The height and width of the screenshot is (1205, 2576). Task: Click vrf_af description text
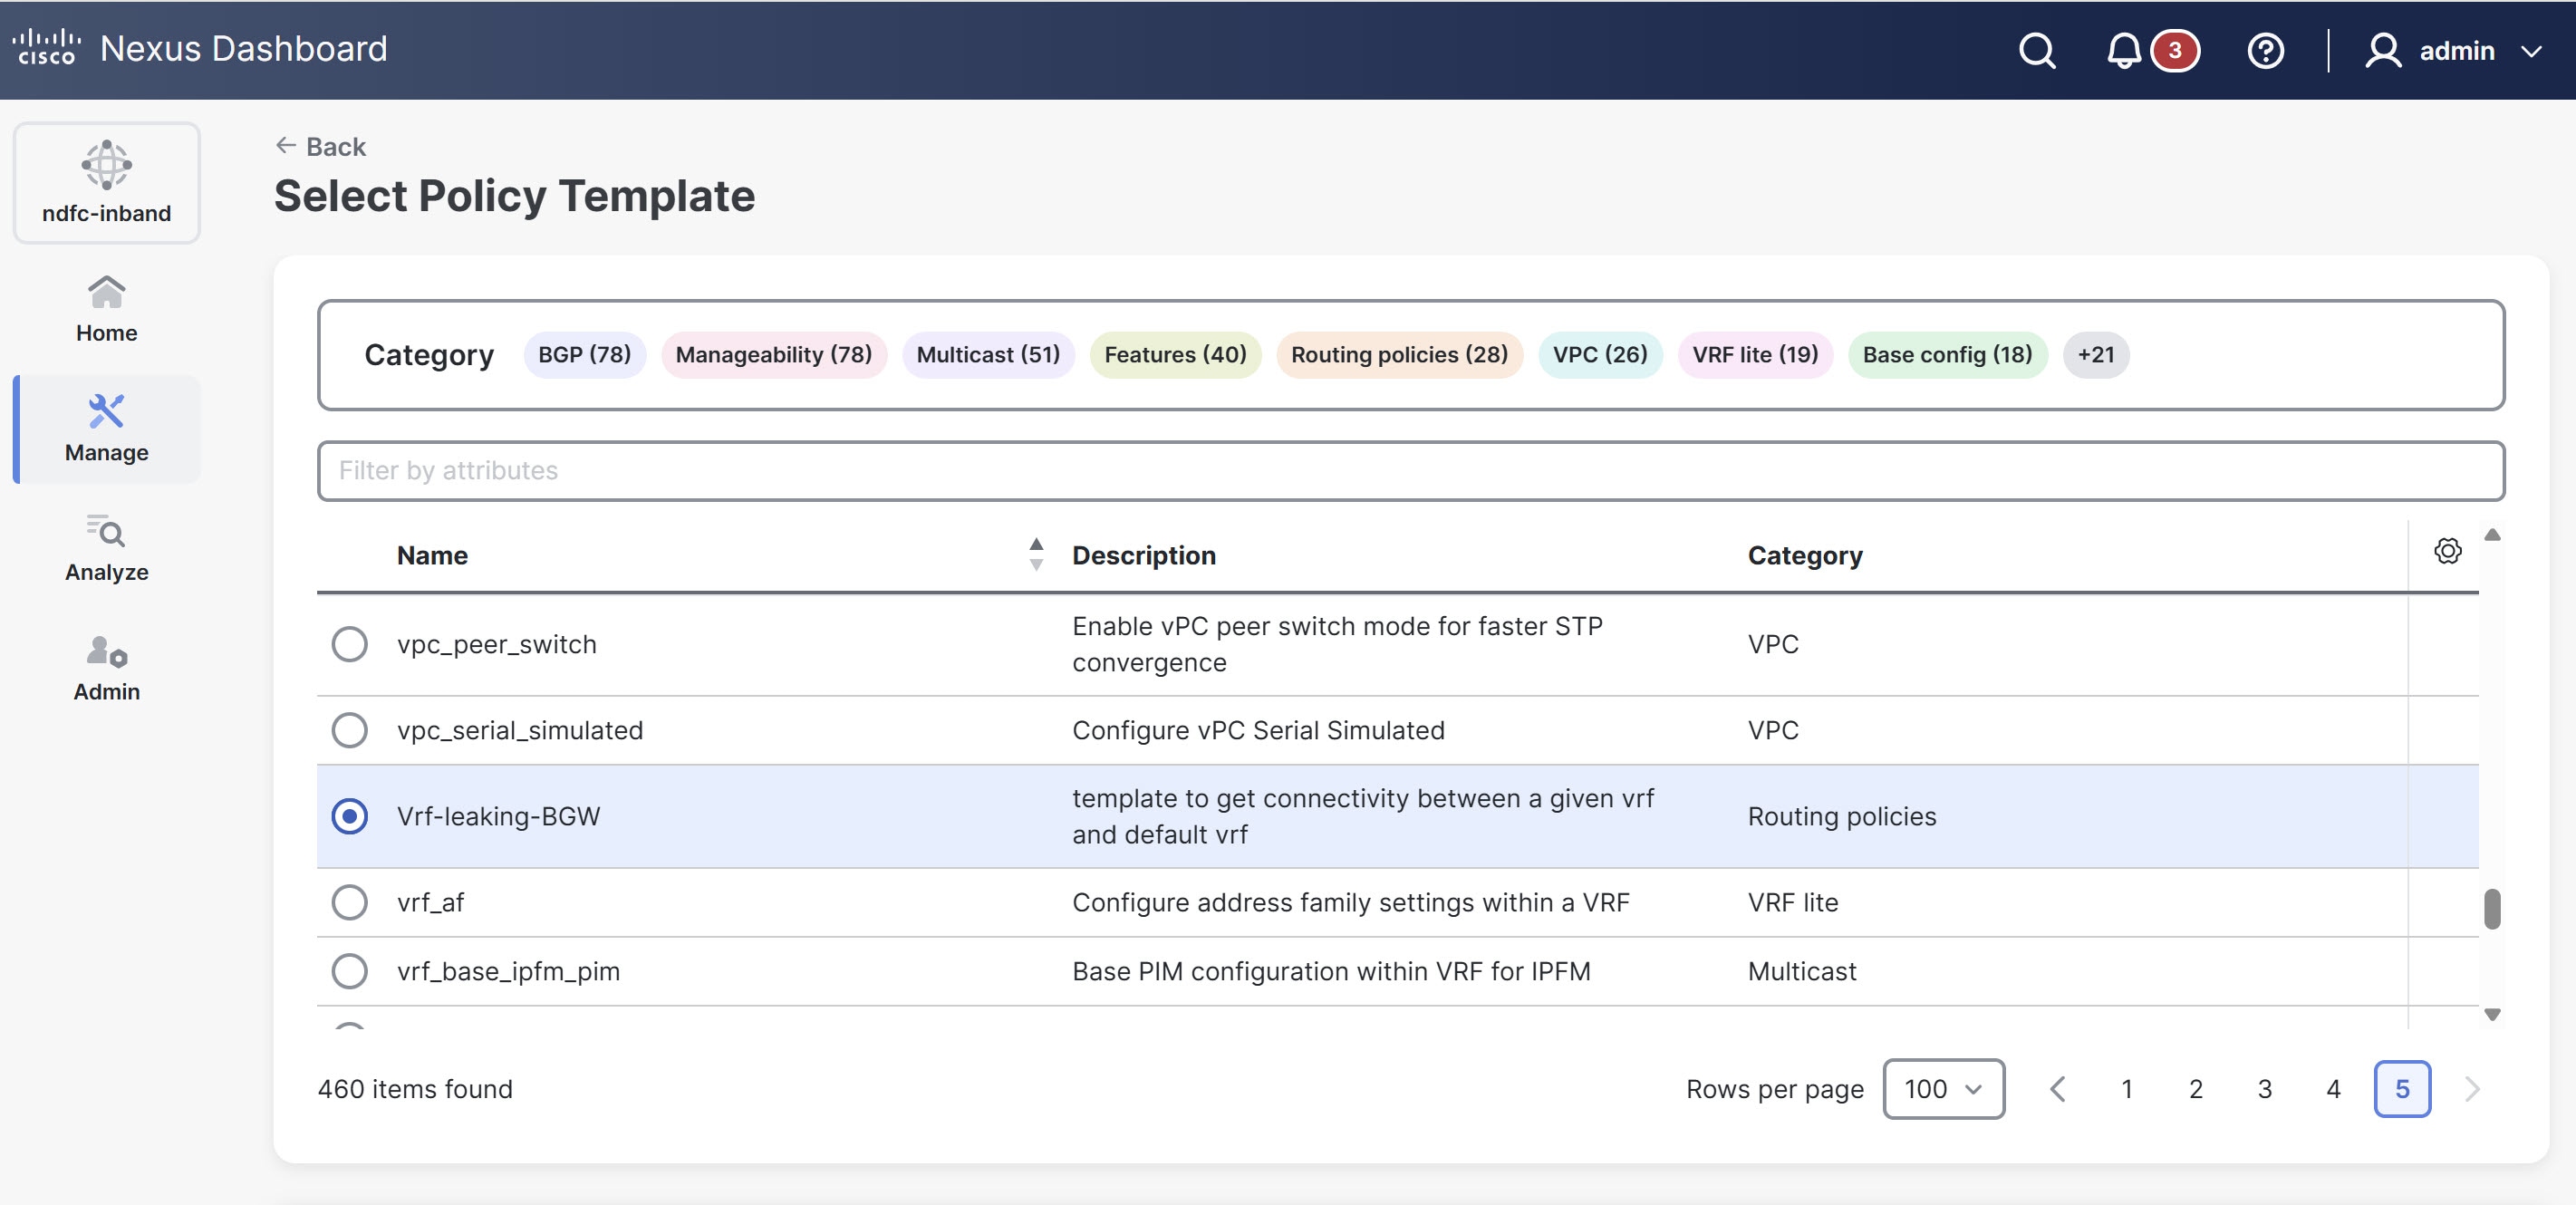point(1350,902)
